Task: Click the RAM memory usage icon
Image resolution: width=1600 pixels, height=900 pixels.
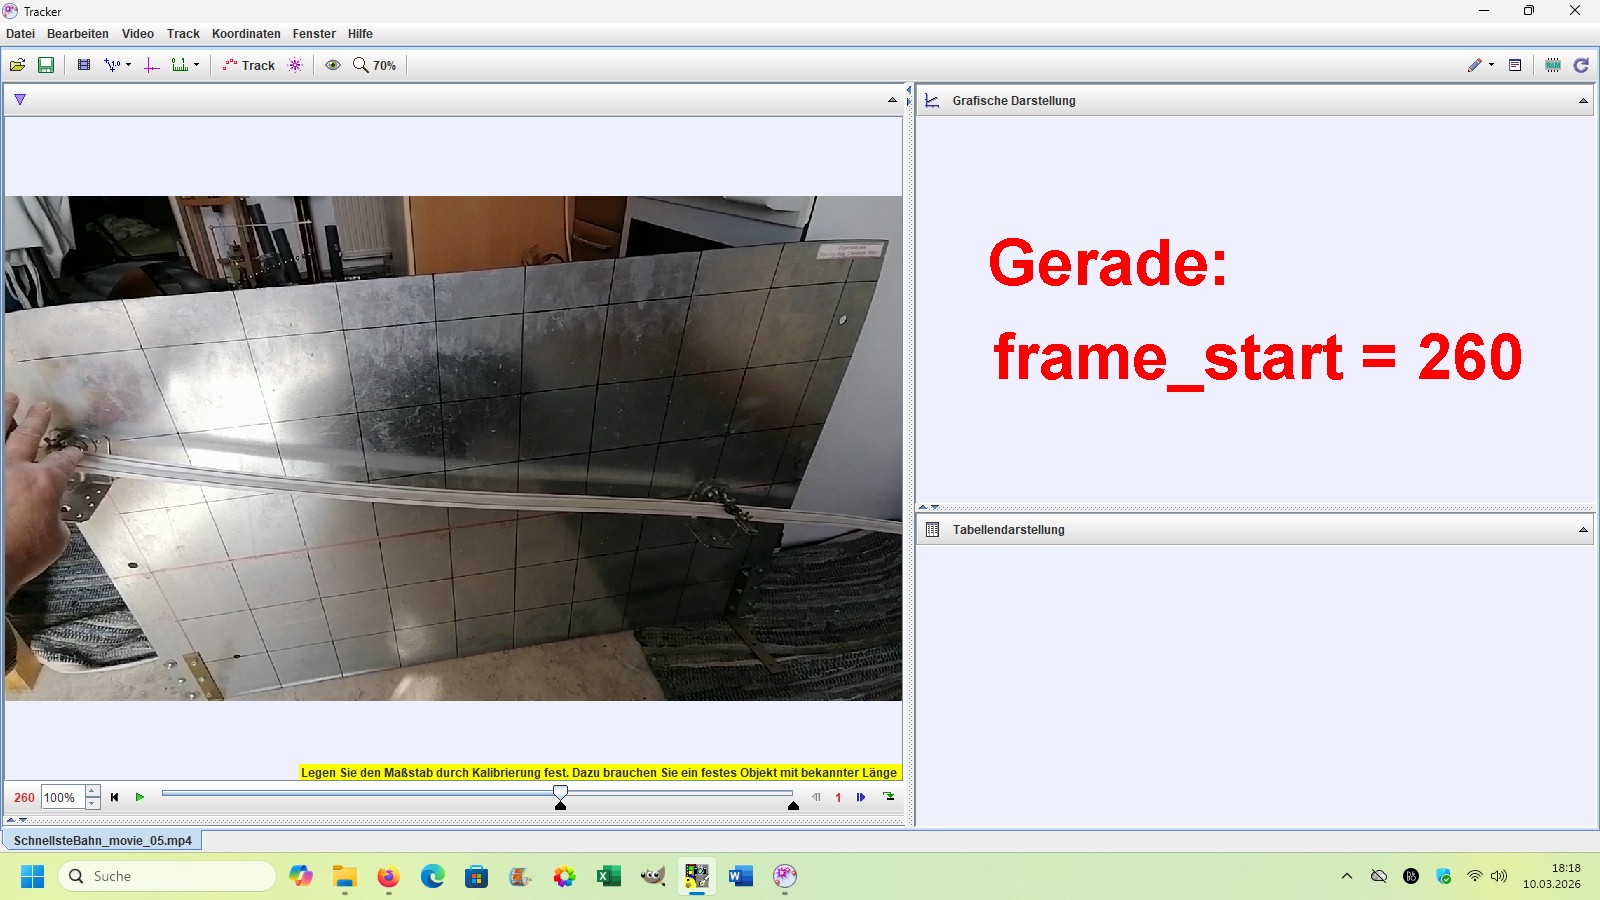Action: [x=1552, y=65]
